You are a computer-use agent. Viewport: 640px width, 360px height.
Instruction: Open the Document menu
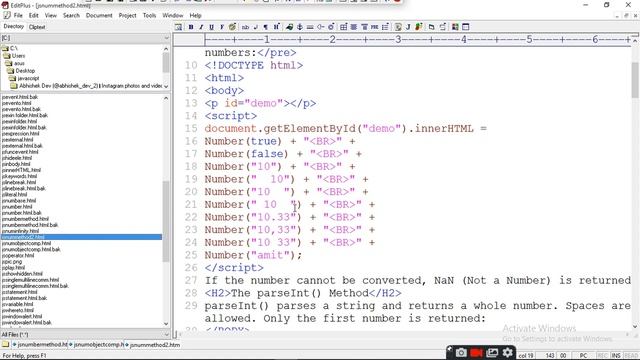pos(99,15)
